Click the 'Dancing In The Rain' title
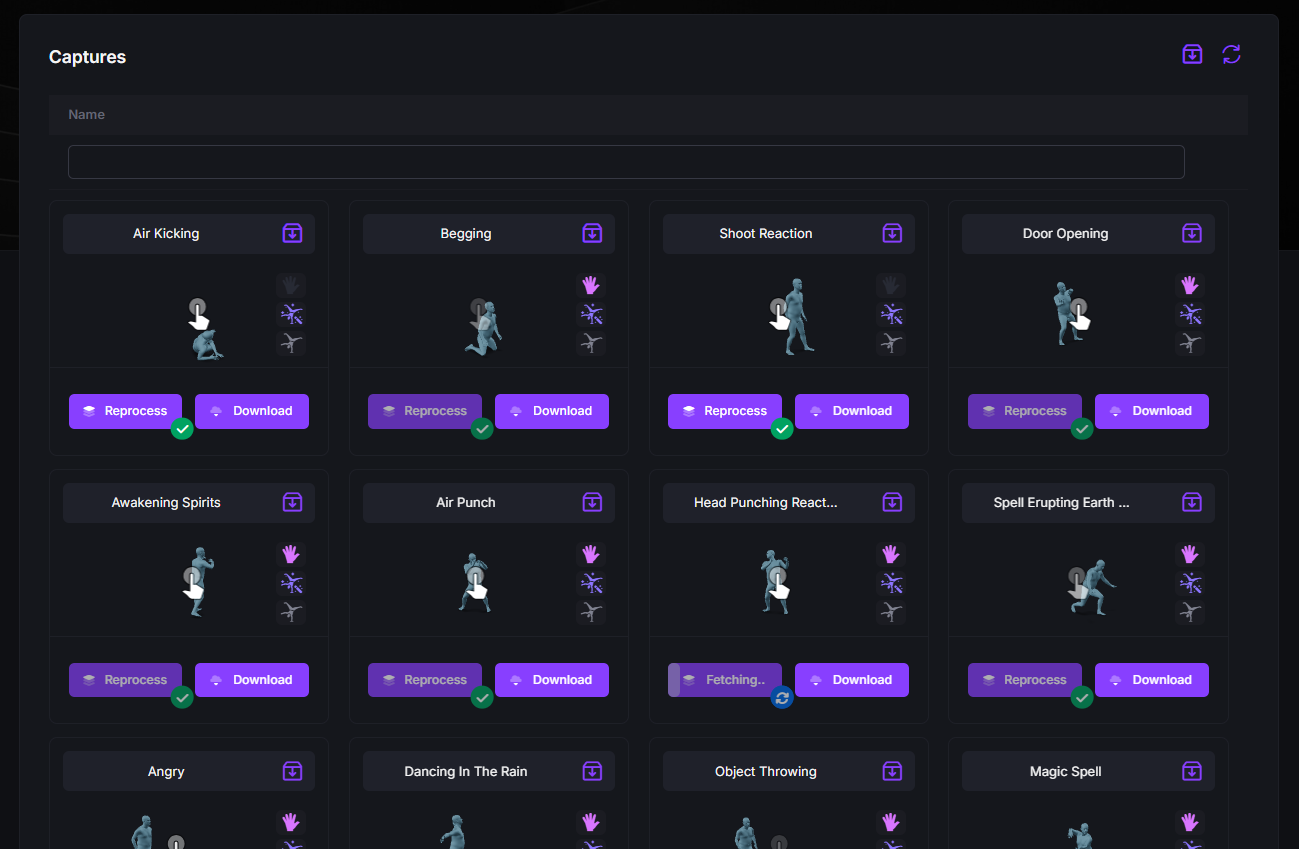 point(466,771)
